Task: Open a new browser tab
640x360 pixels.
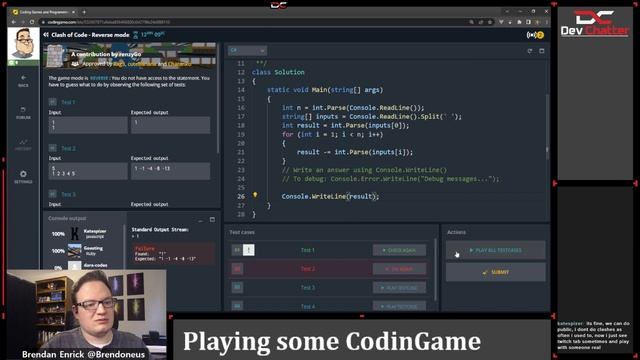Action: click(84, 12)
